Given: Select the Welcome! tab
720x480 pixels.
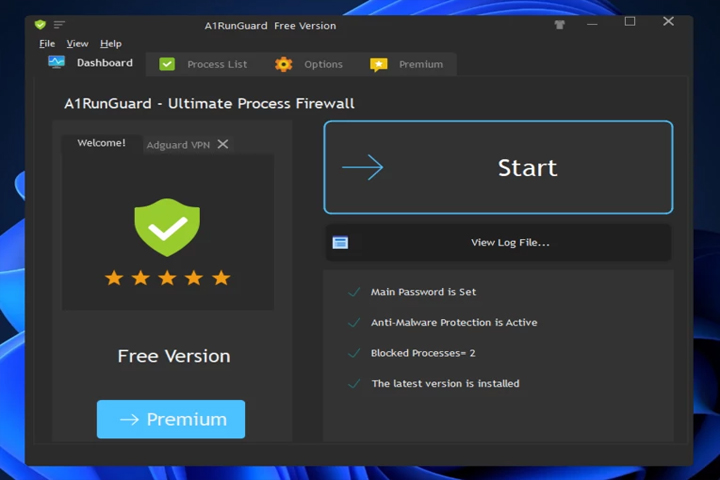Looking at the screenshot, I should point(101,143).
